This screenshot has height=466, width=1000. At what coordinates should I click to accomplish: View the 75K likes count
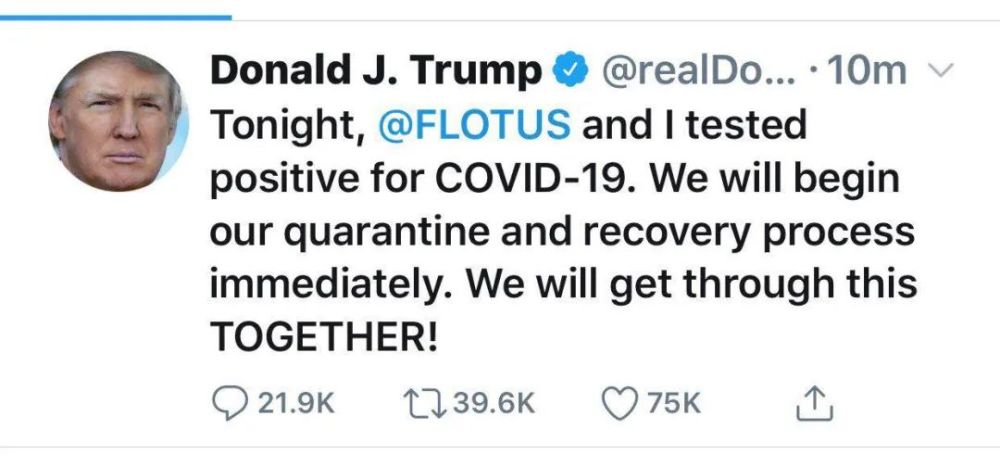pyautogui.click(x=674, y=404)
